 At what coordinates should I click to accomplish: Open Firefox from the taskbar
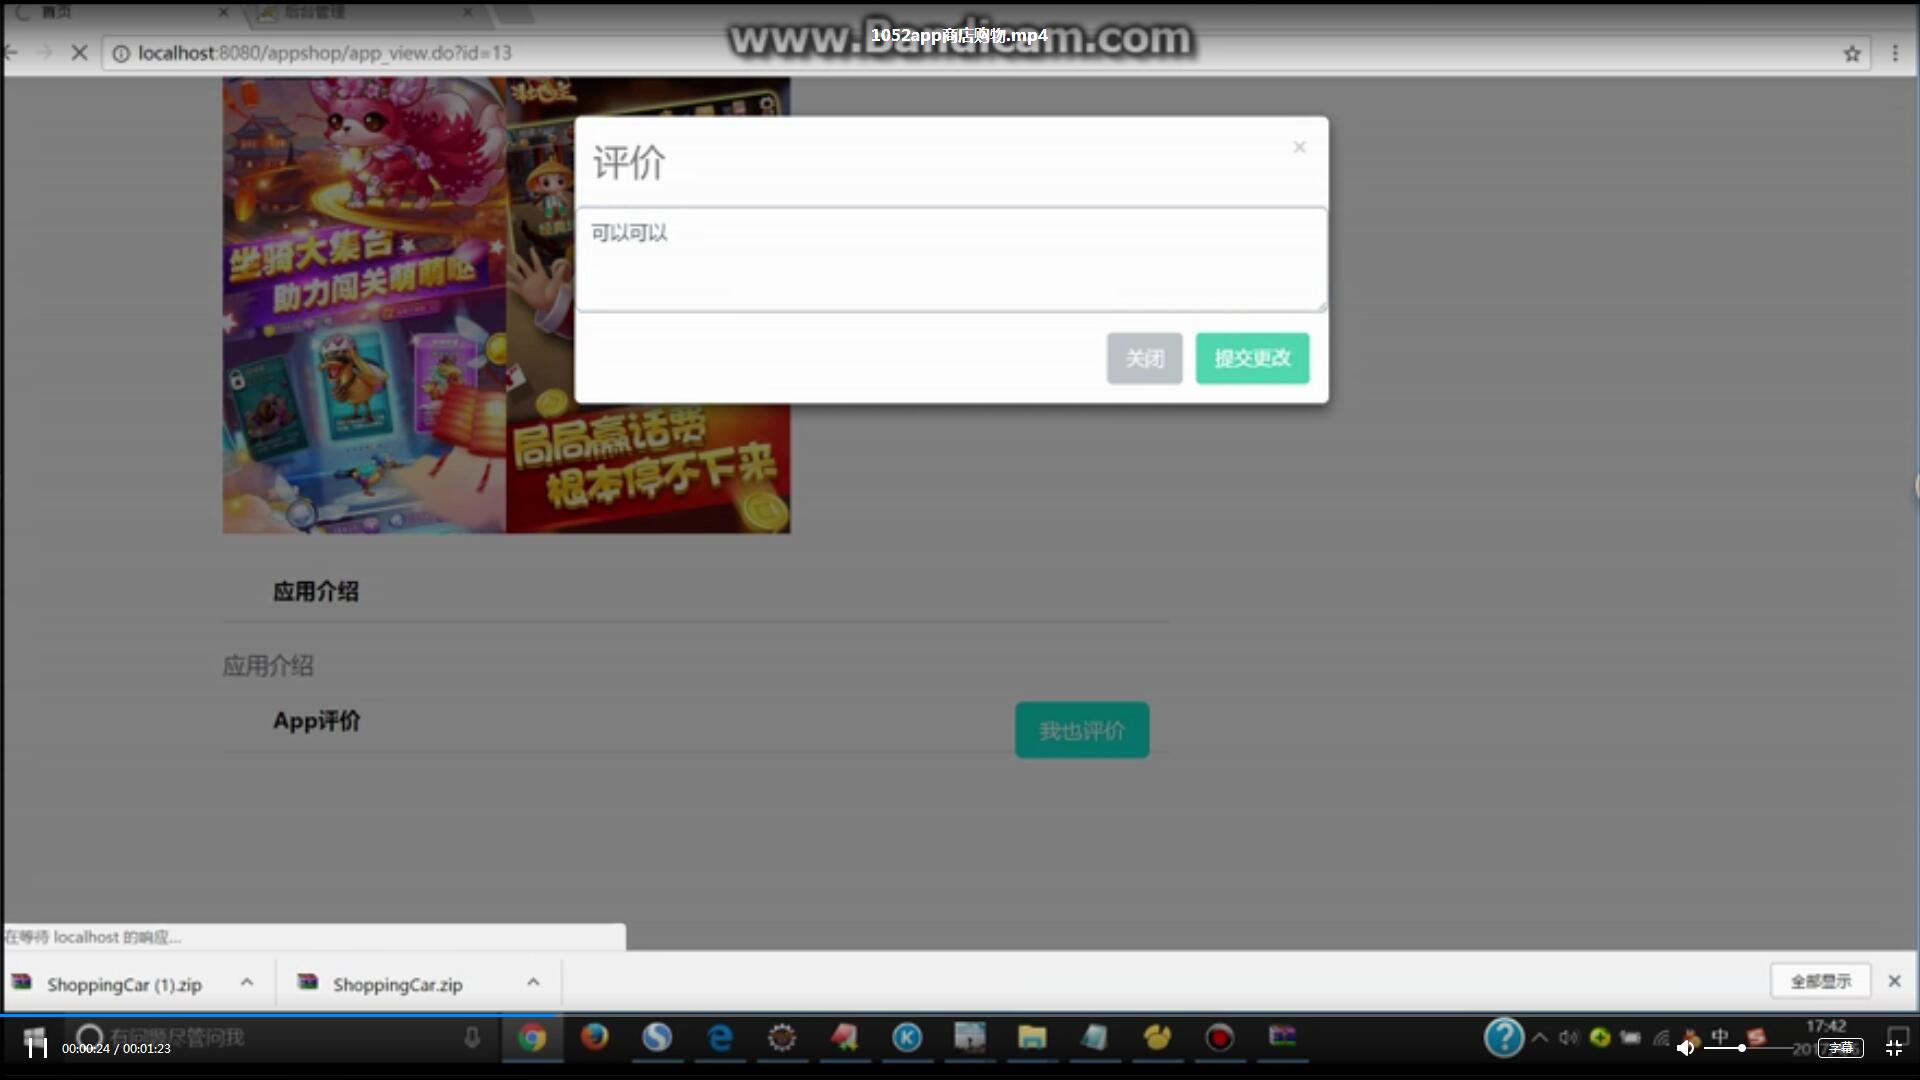595,1037
